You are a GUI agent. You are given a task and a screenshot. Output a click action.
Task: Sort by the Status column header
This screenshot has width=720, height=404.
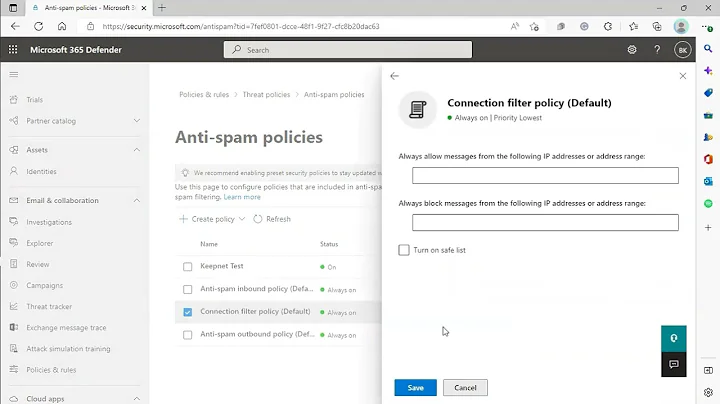point(329,244)
